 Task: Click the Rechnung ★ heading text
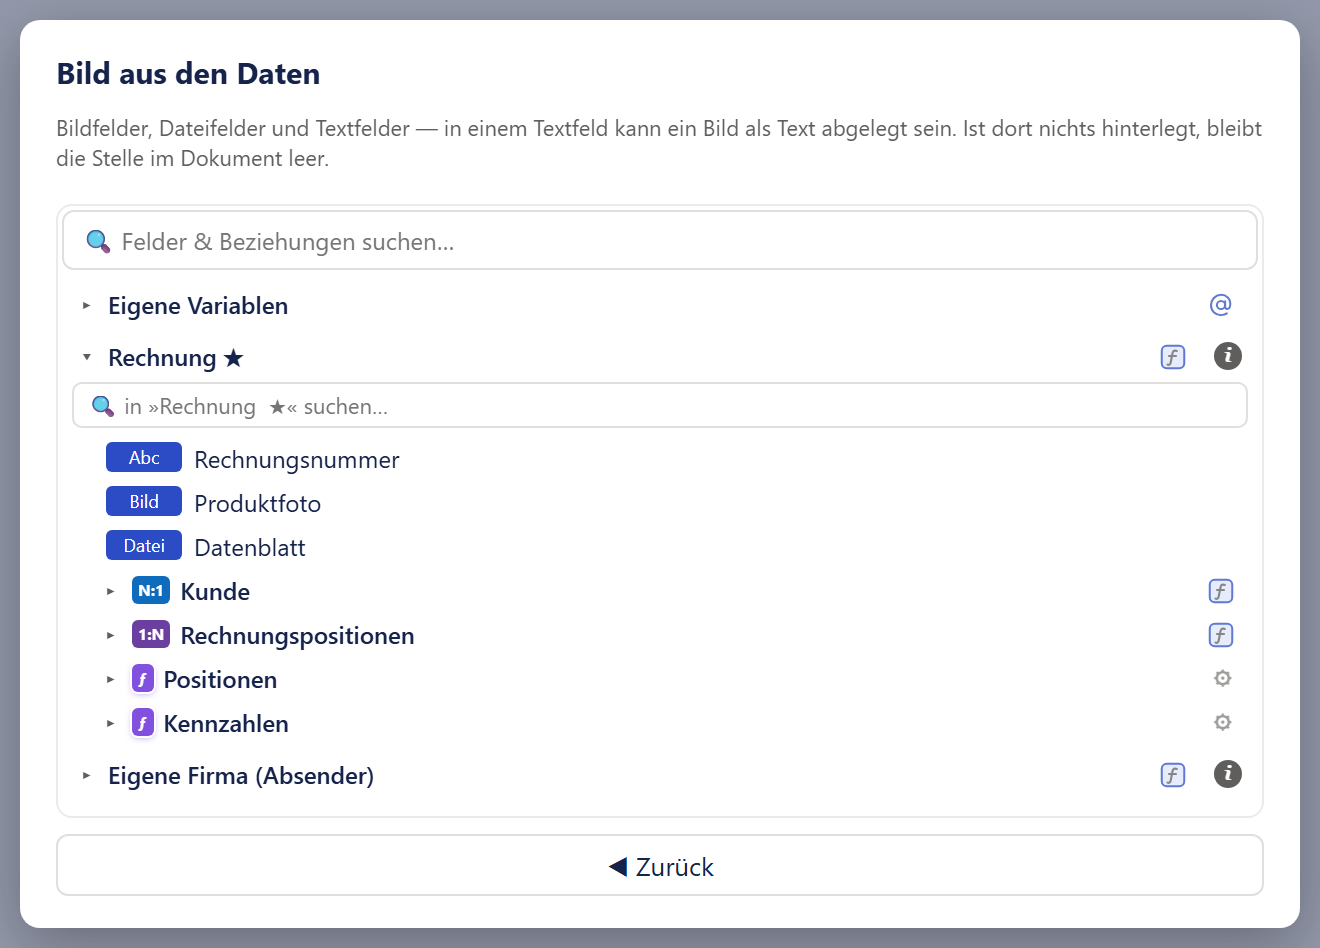pyautogui.click(x=176, y=358)
